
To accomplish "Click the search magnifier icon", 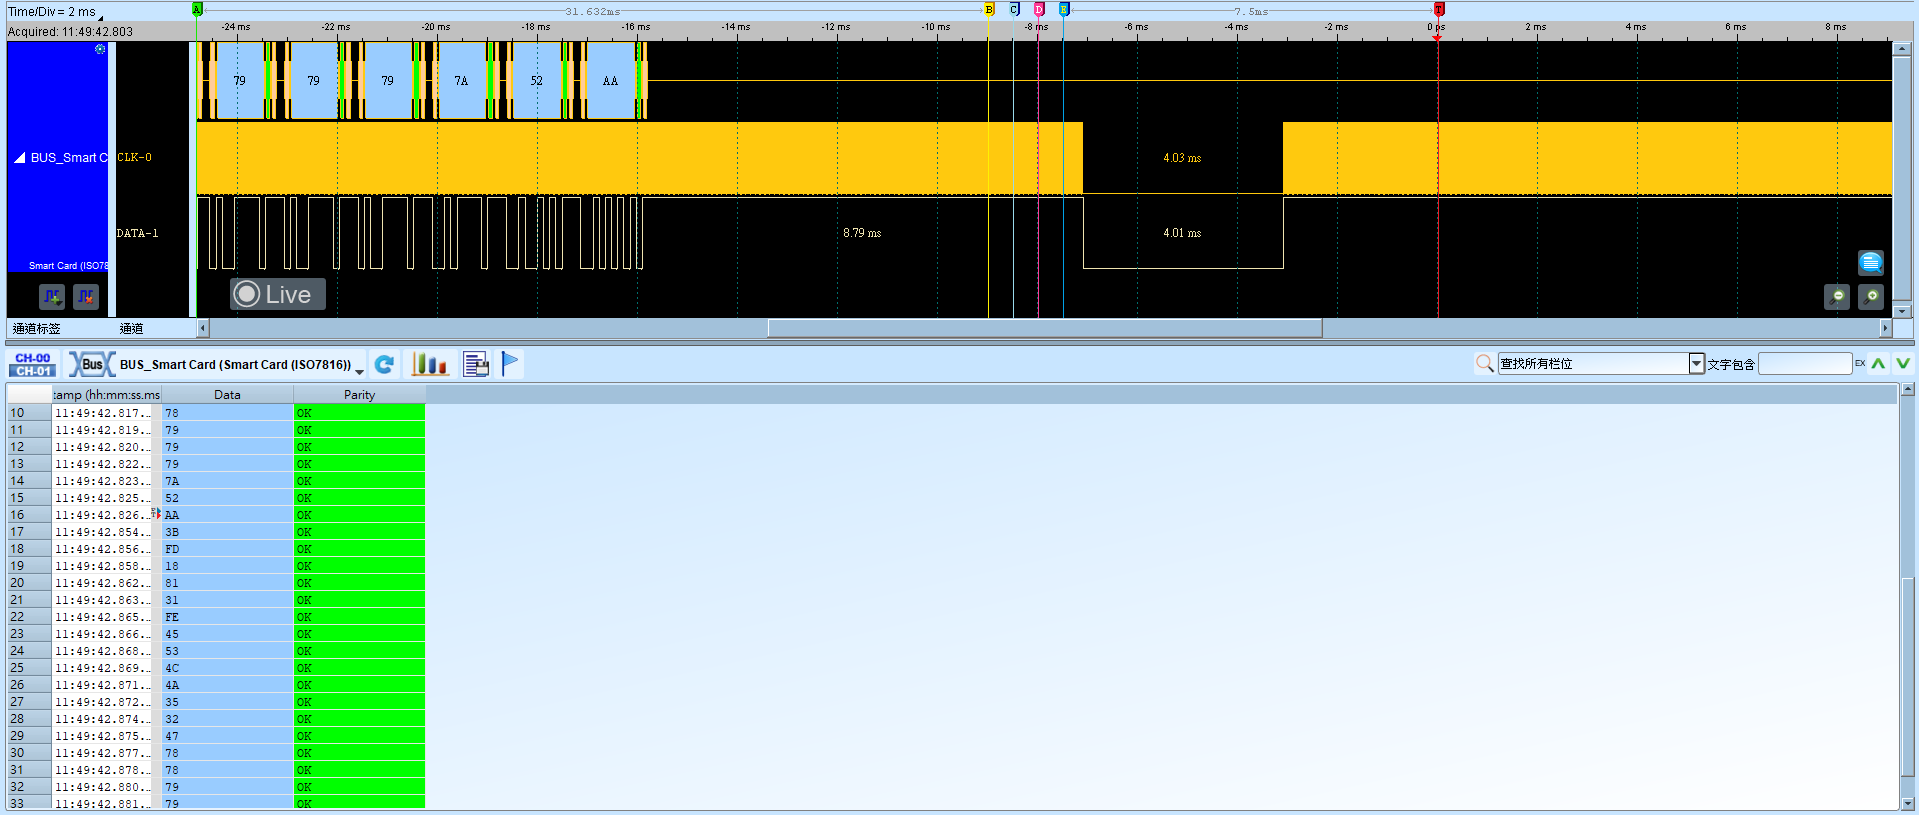I will 1485,363.
